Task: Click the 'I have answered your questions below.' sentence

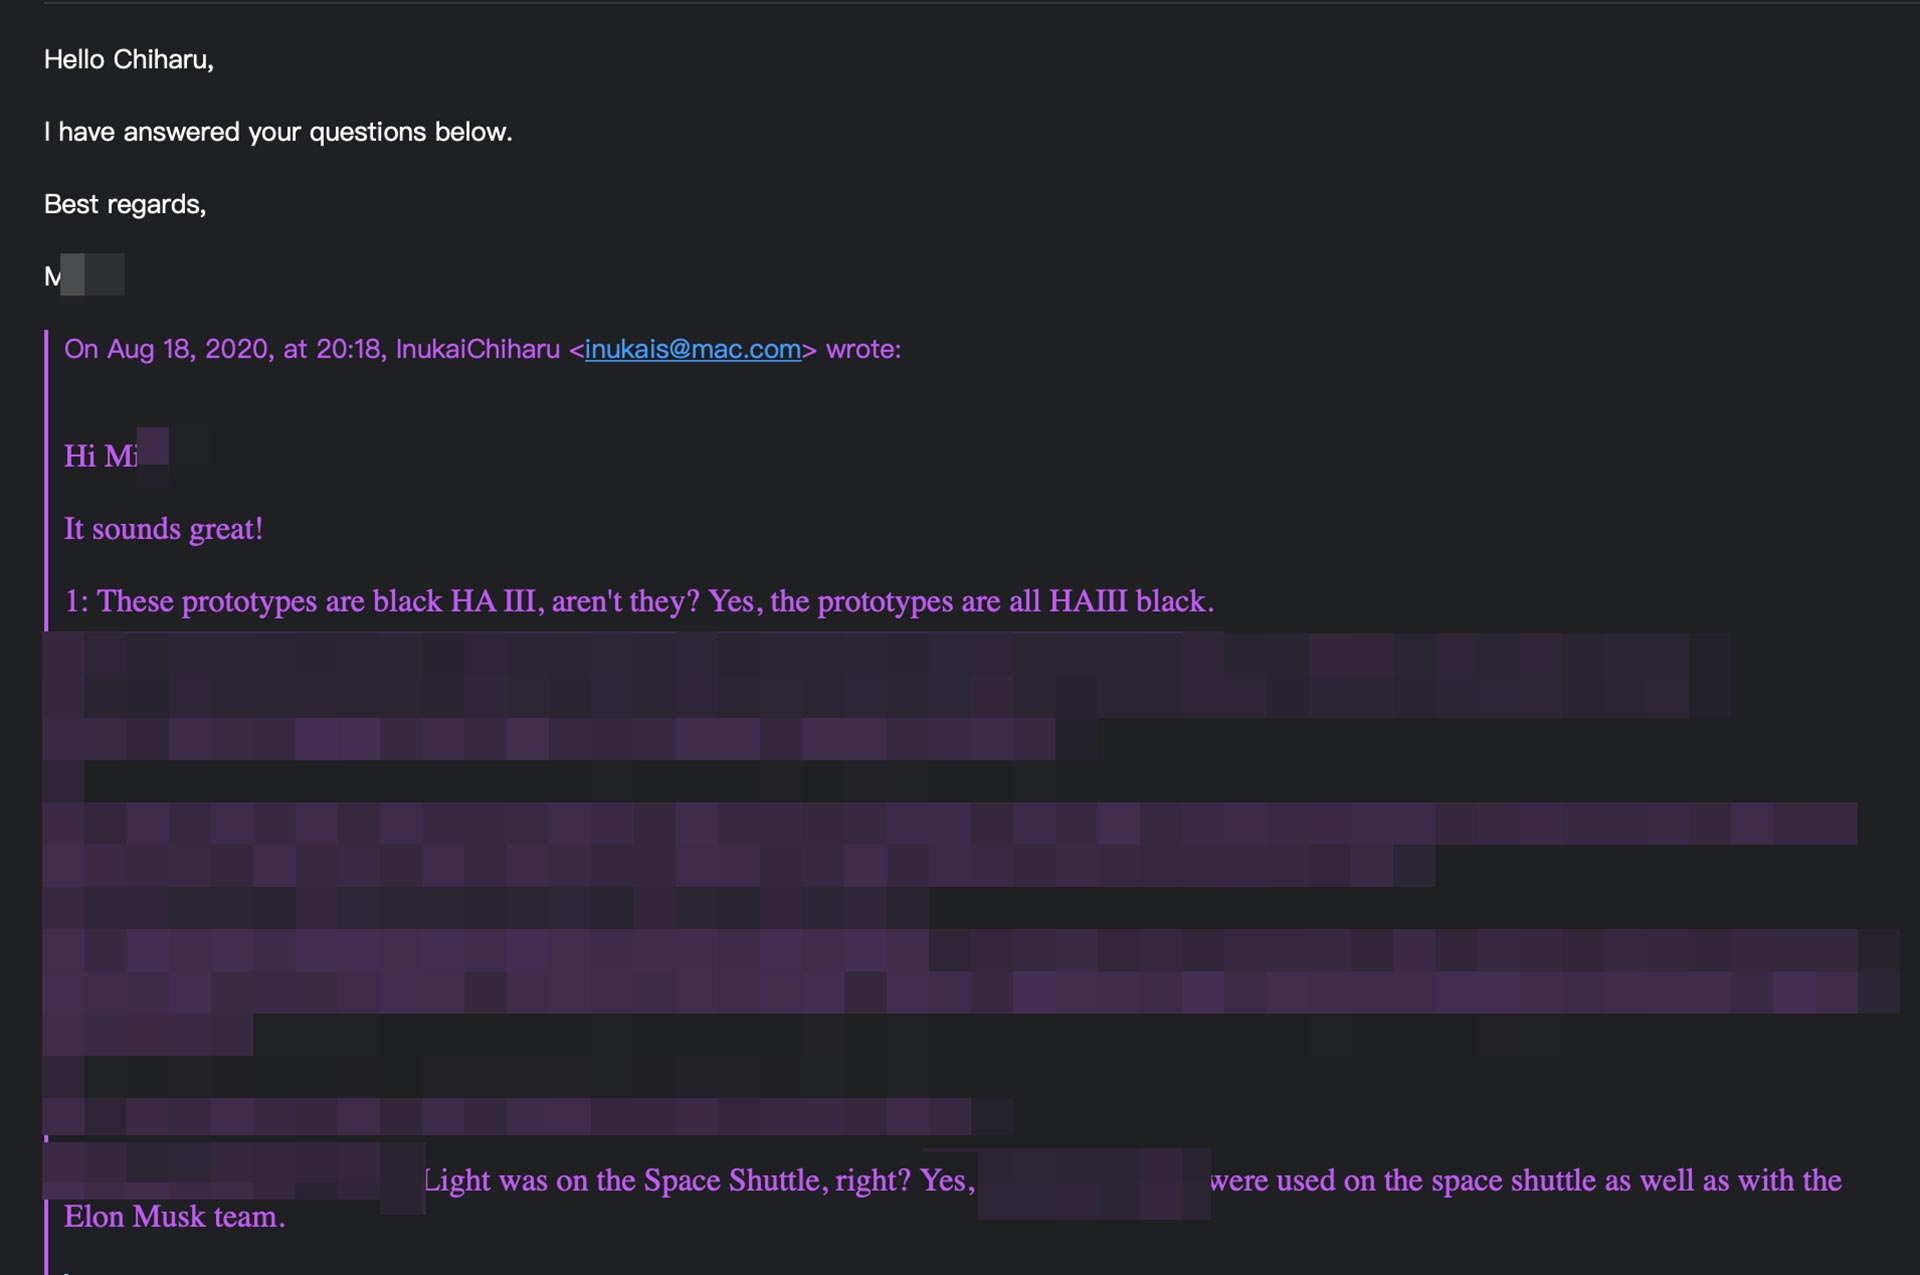Action: coord(278,132)
